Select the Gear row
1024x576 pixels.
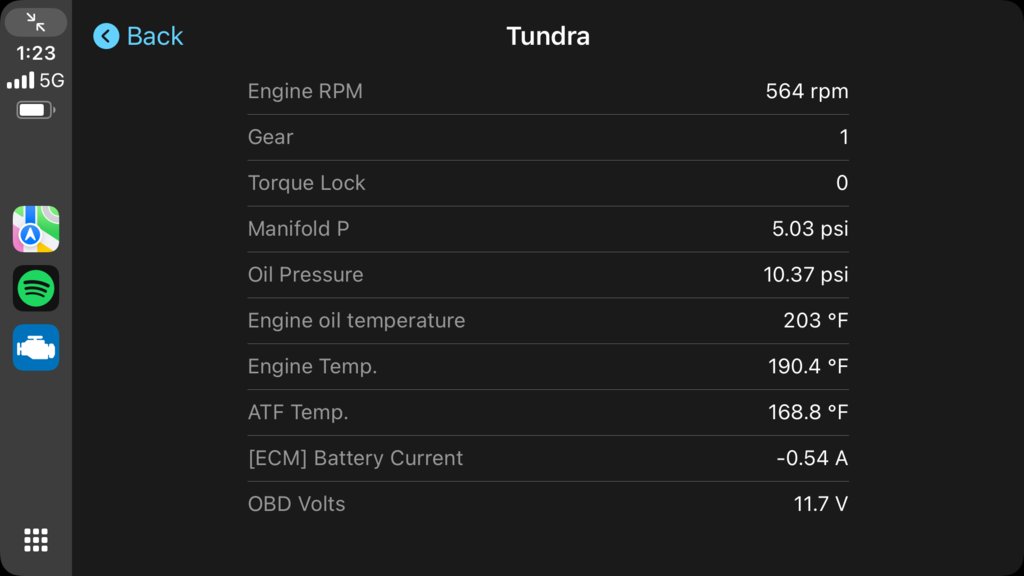(548, 137)
